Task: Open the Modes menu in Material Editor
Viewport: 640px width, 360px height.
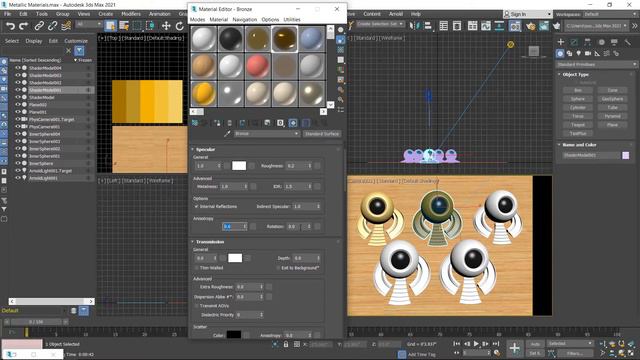Action: tap(198, 20)
